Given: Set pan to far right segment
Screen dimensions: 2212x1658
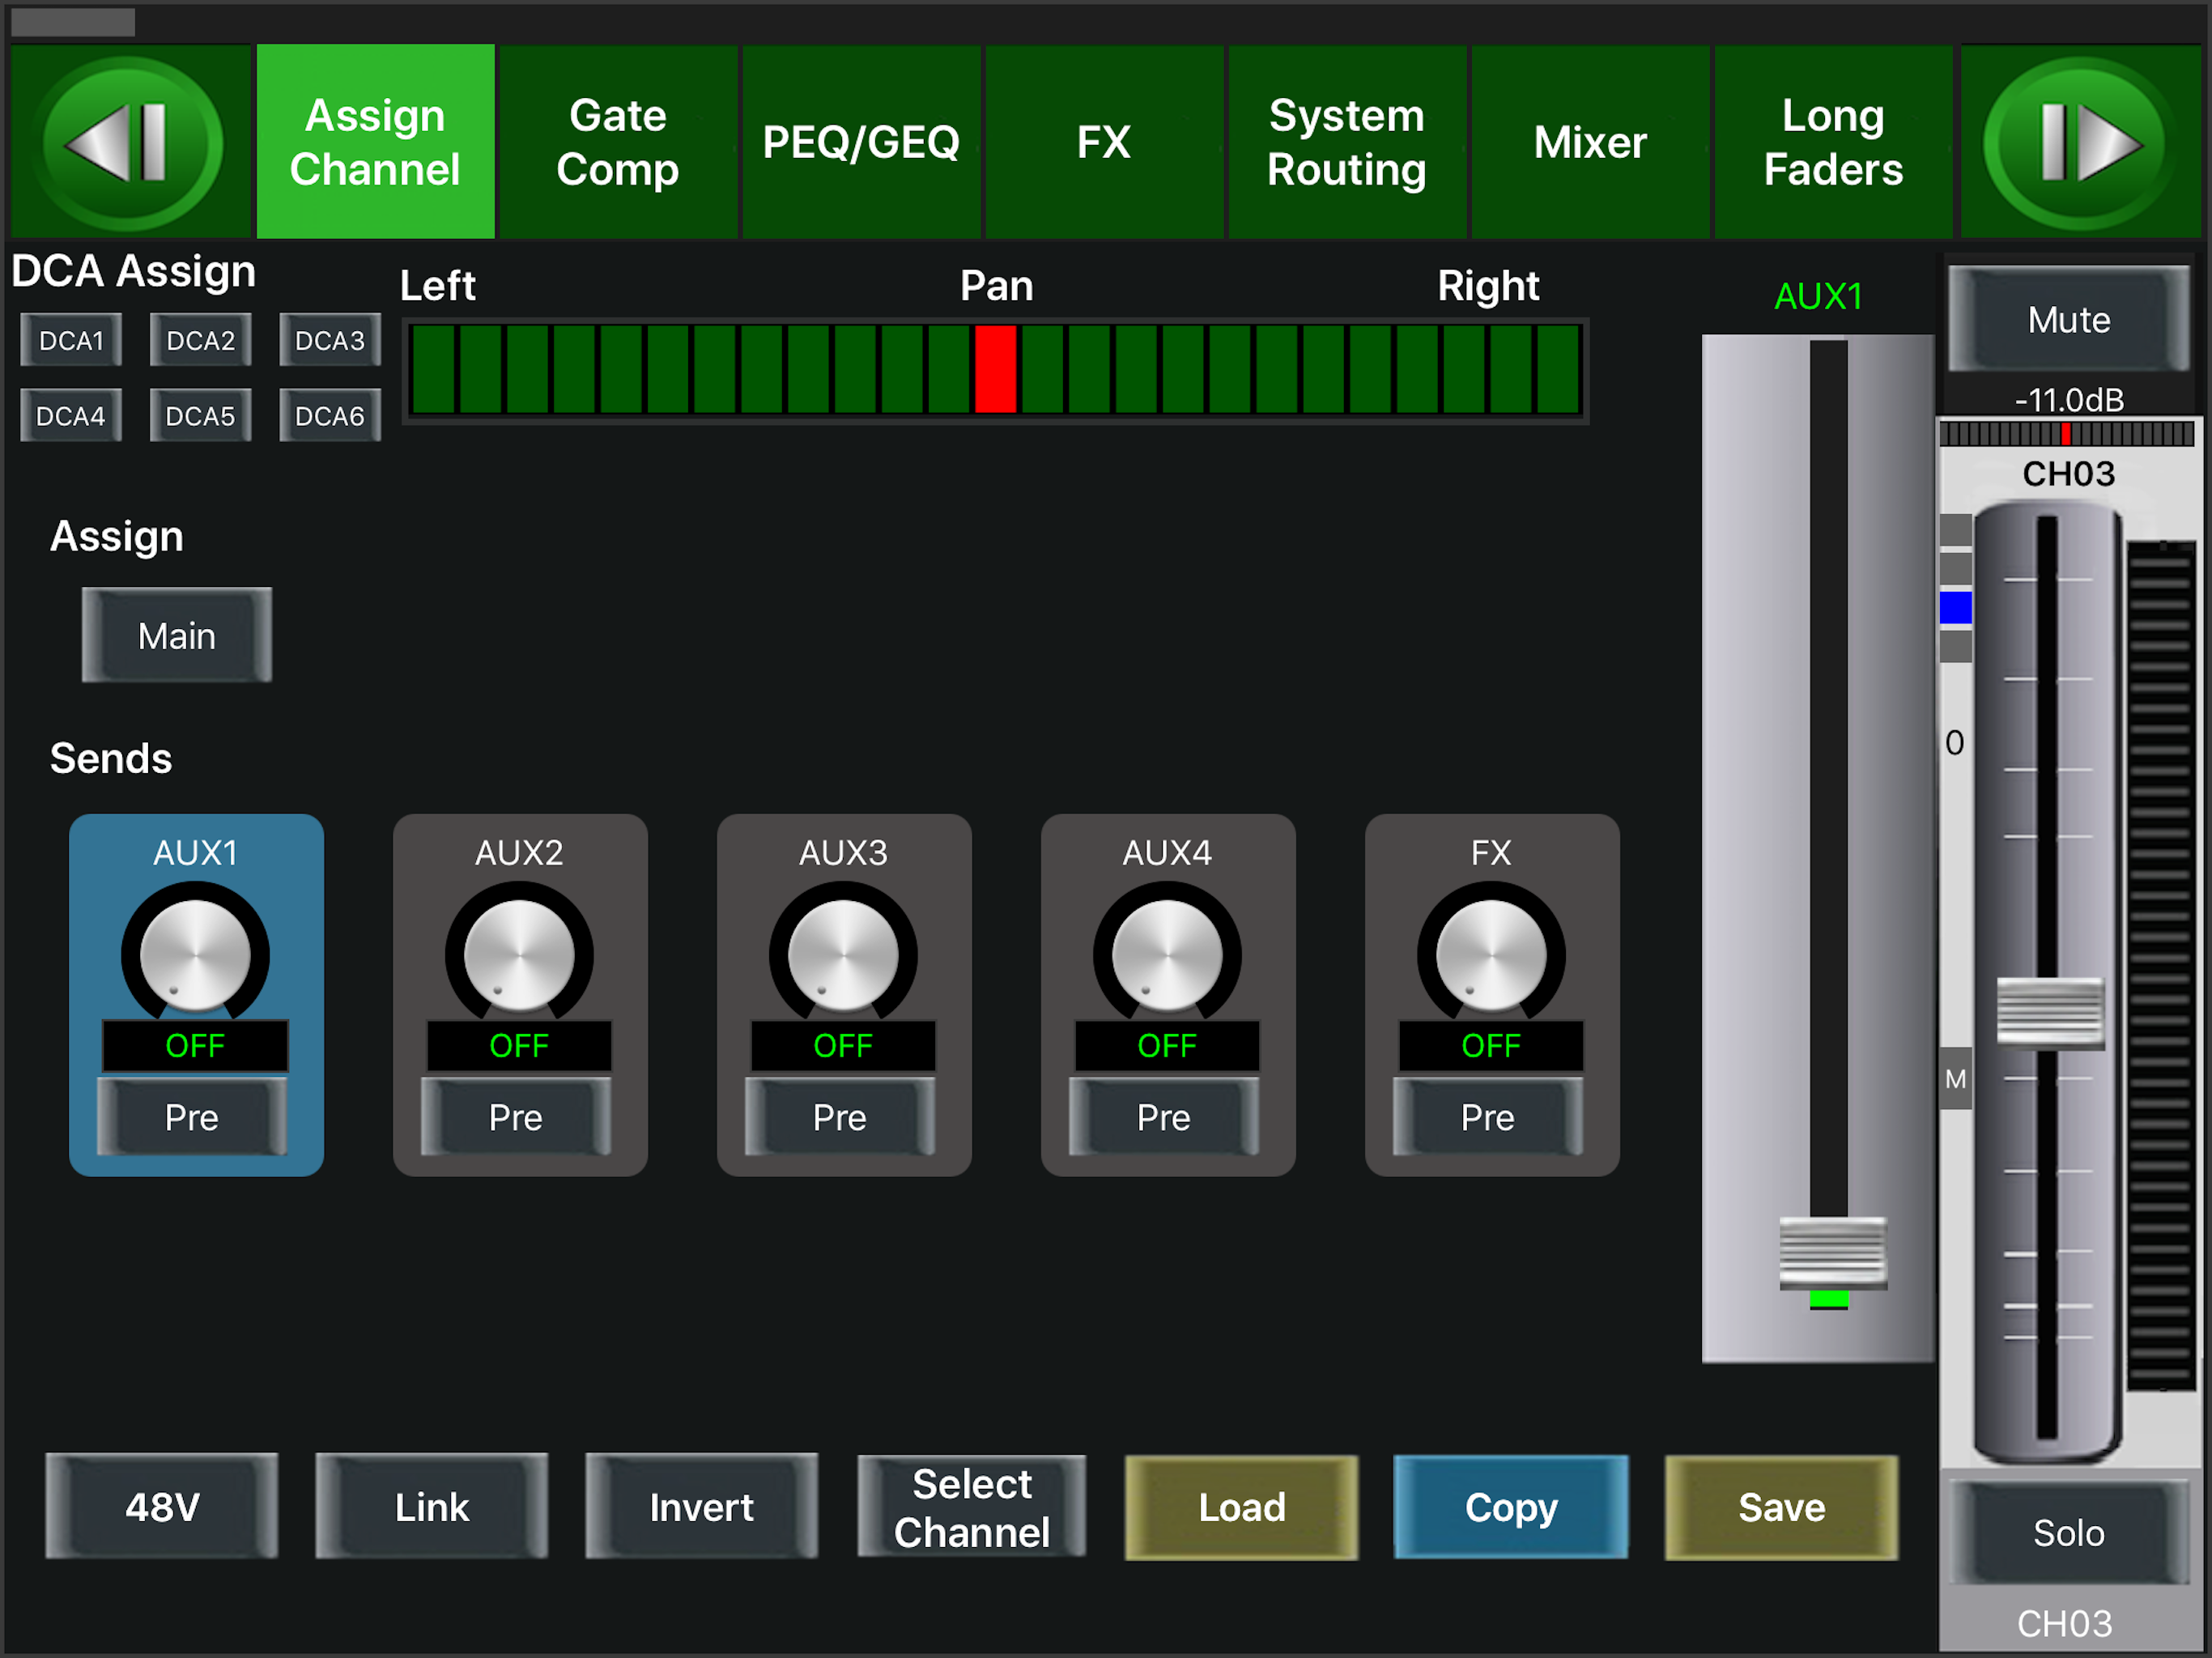Looking at the screenshot, I should coord(1558,369).
